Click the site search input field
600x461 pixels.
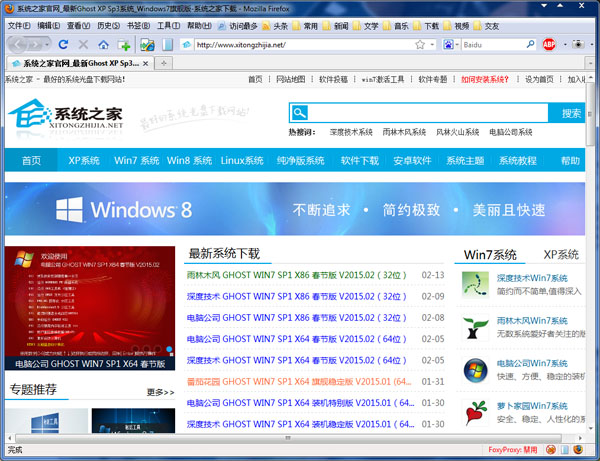[x=427, y=113]
